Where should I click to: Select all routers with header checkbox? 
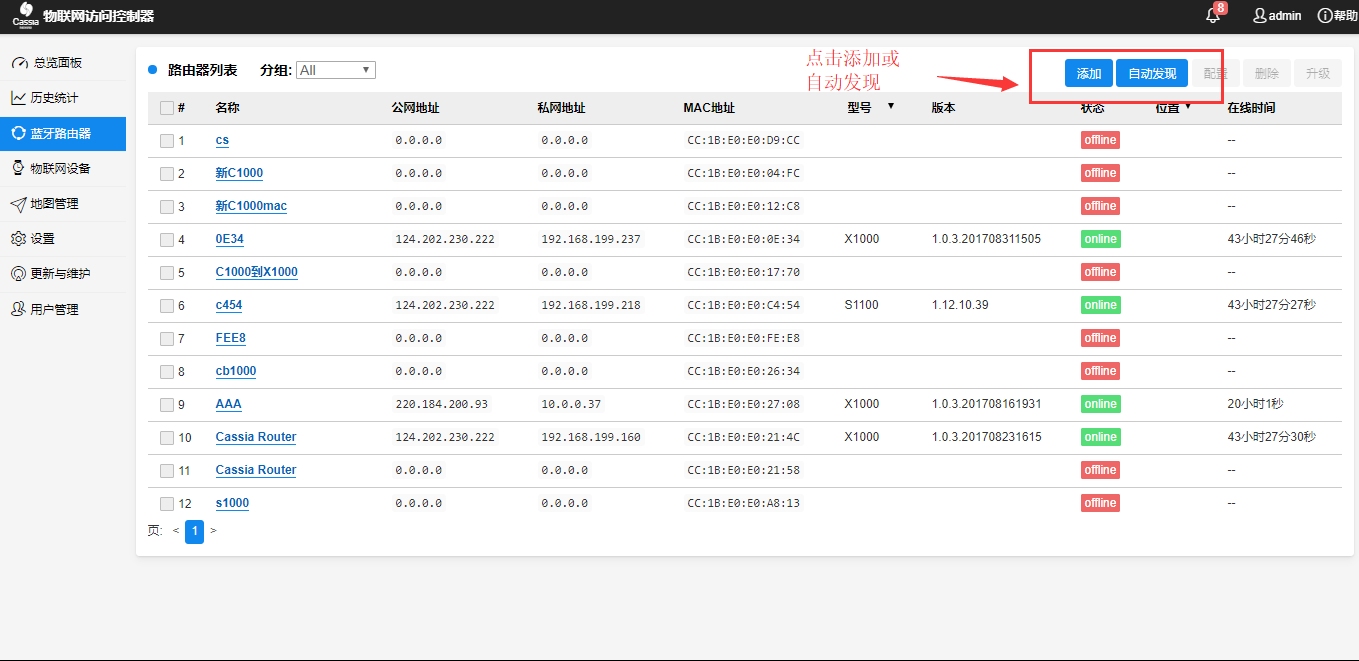[167, 108]
